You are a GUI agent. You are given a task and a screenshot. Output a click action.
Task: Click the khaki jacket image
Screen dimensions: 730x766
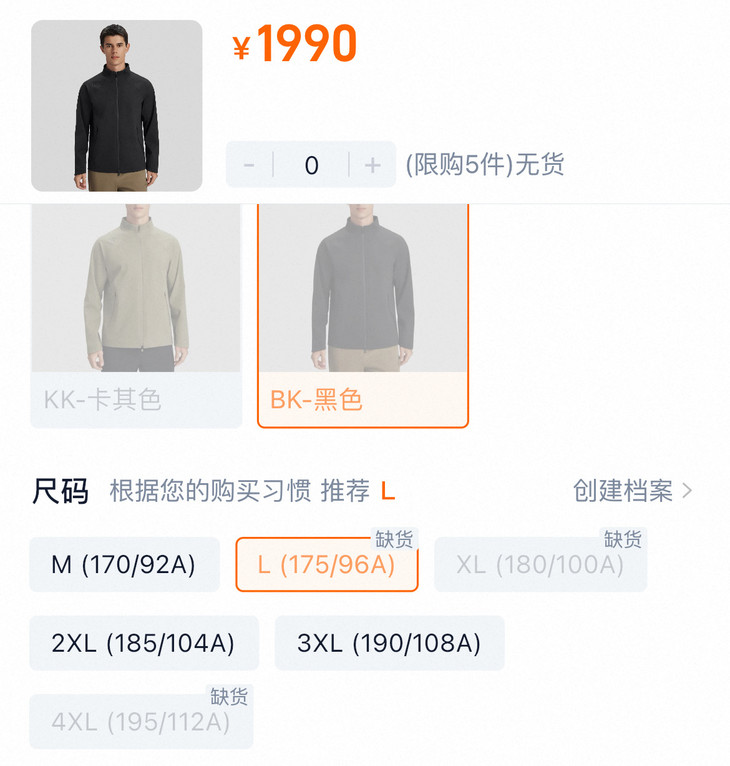(136, 288)
